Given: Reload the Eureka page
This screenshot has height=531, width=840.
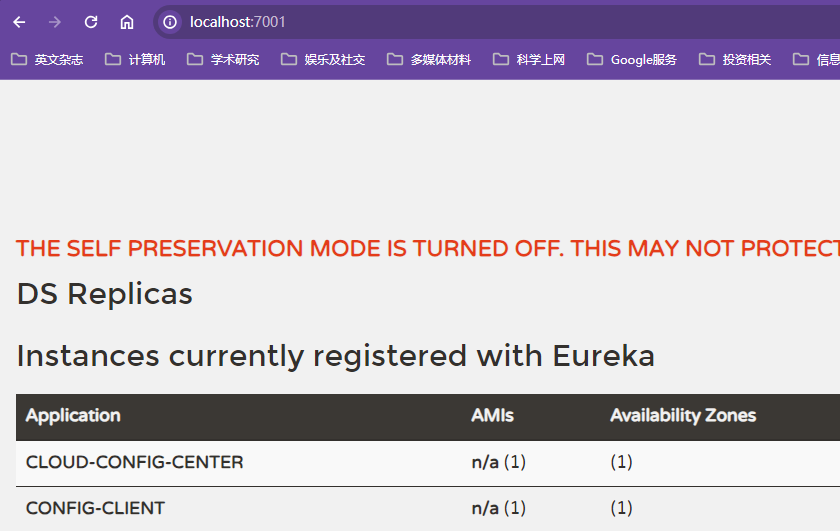Looking at the screenshot, I should pos(91,22).
